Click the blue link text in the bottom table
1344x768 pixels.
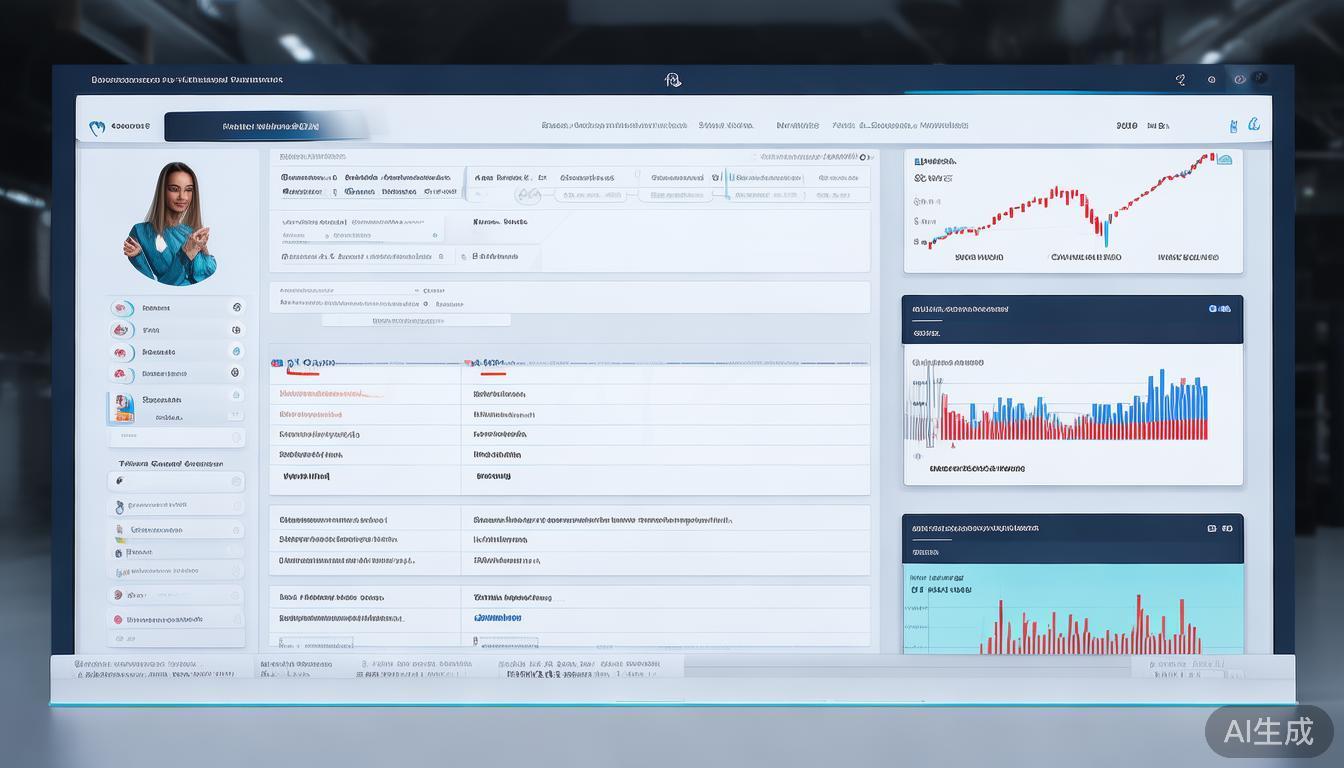[x=497, y=618]
